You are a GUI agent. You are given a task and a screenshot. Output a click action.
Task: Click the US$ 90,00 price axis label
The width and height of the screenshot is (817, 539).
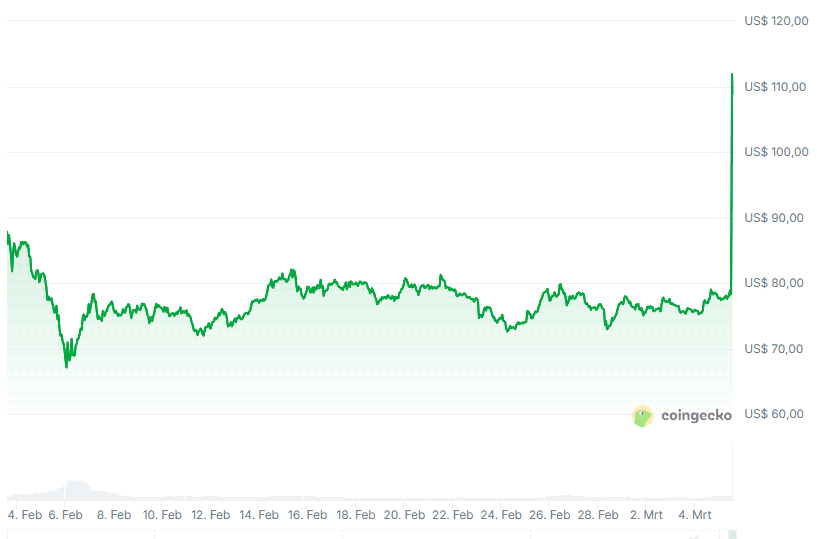click(775, 218)
